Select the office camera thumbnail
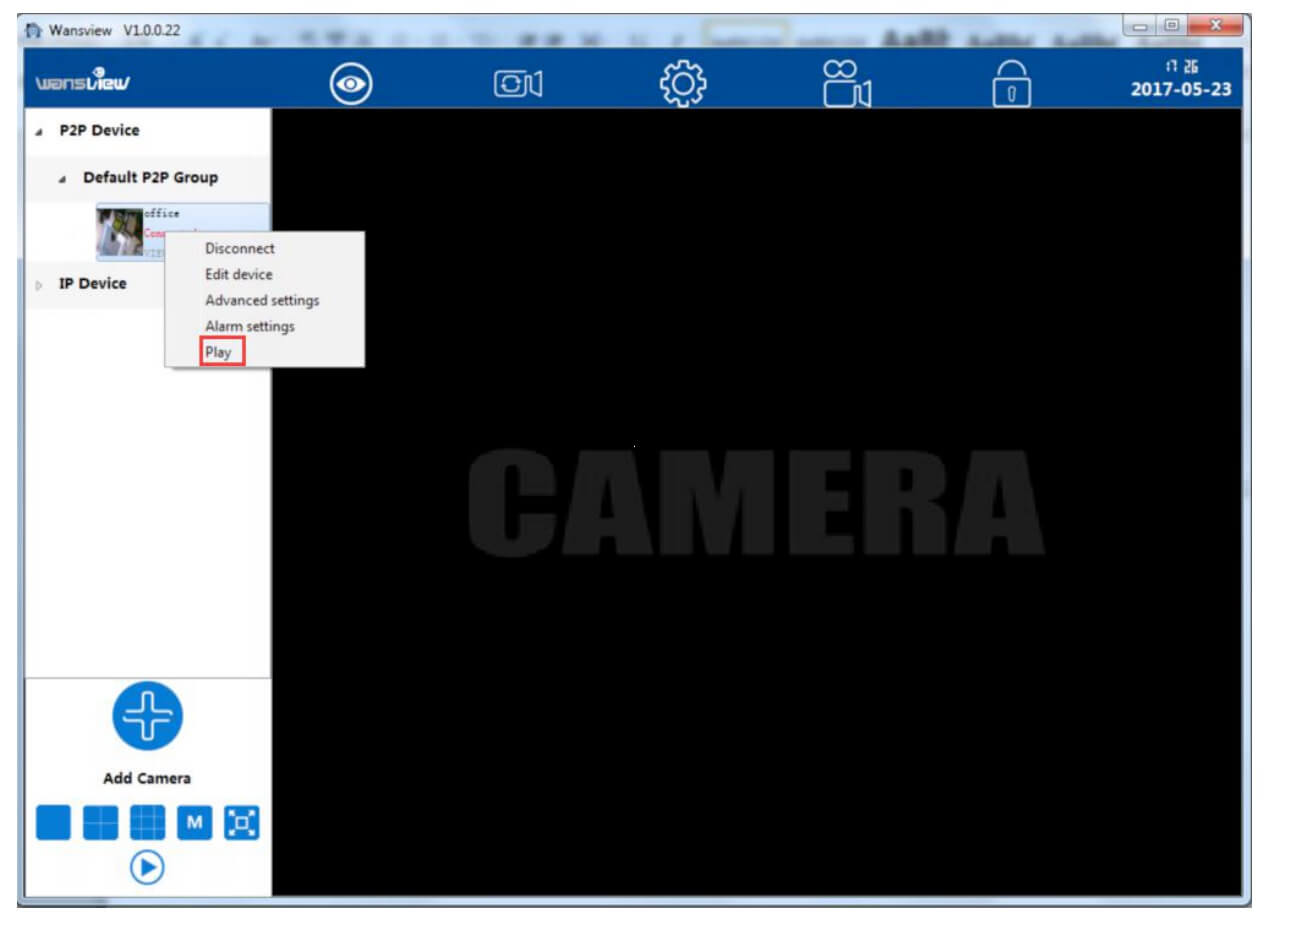This screenshot has height=939, width=1289. pyautogui.click(x=120, y=231)
